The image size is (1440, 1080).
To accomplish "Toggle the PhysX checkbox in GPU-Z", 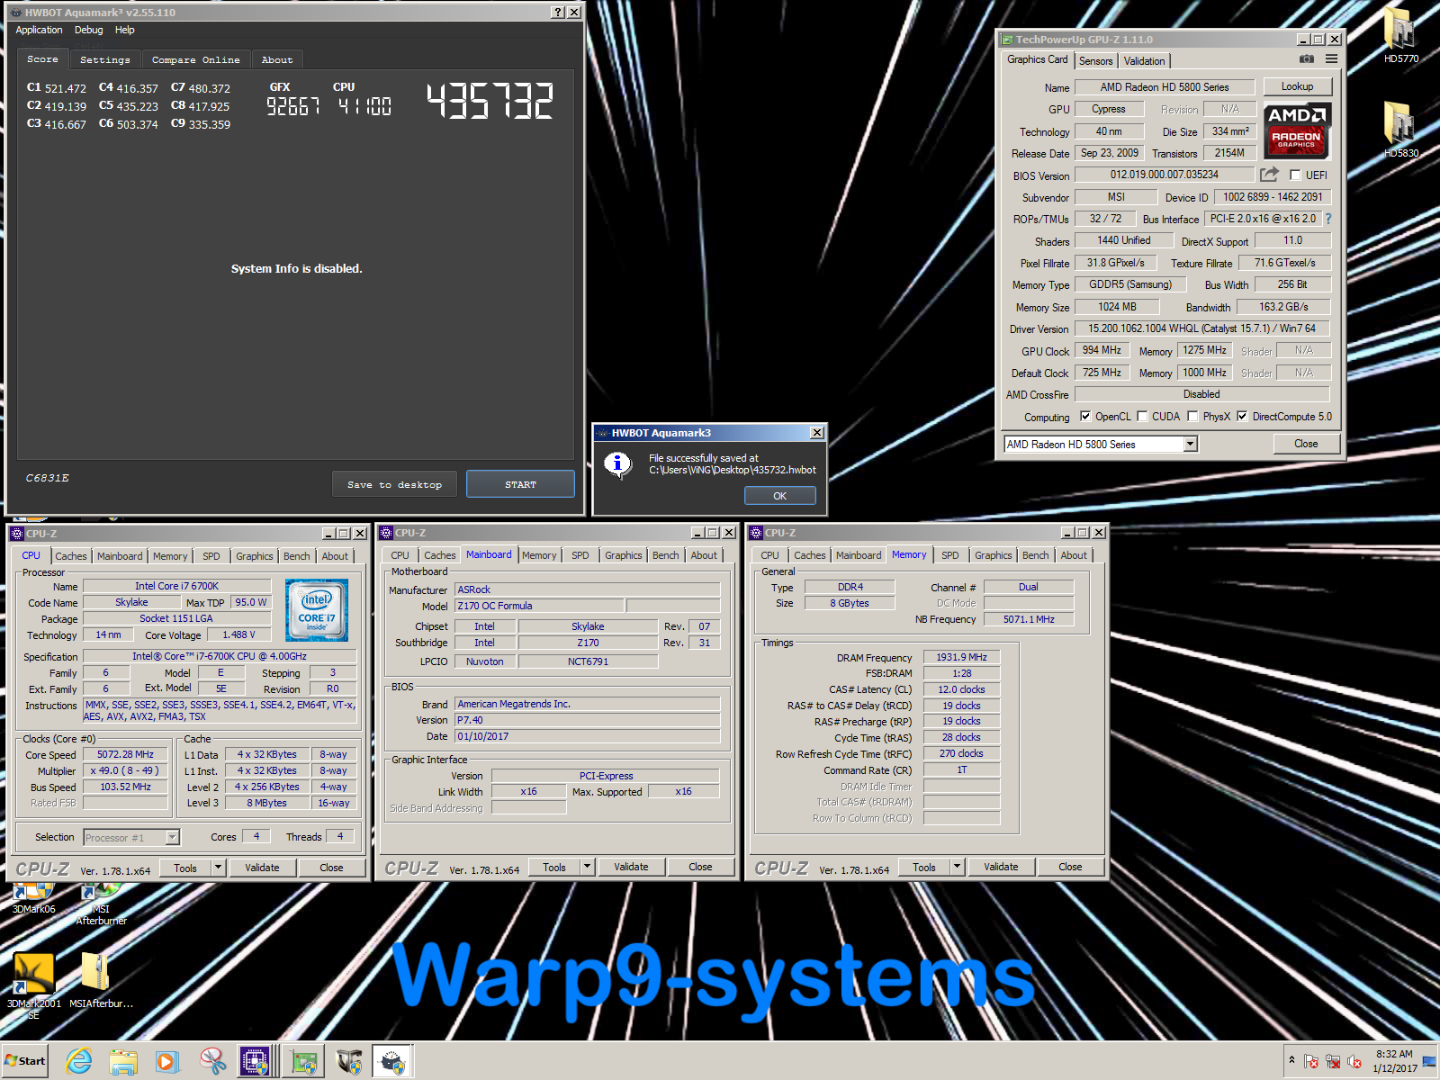I will pyautogui.click(x=1192, y=416).
